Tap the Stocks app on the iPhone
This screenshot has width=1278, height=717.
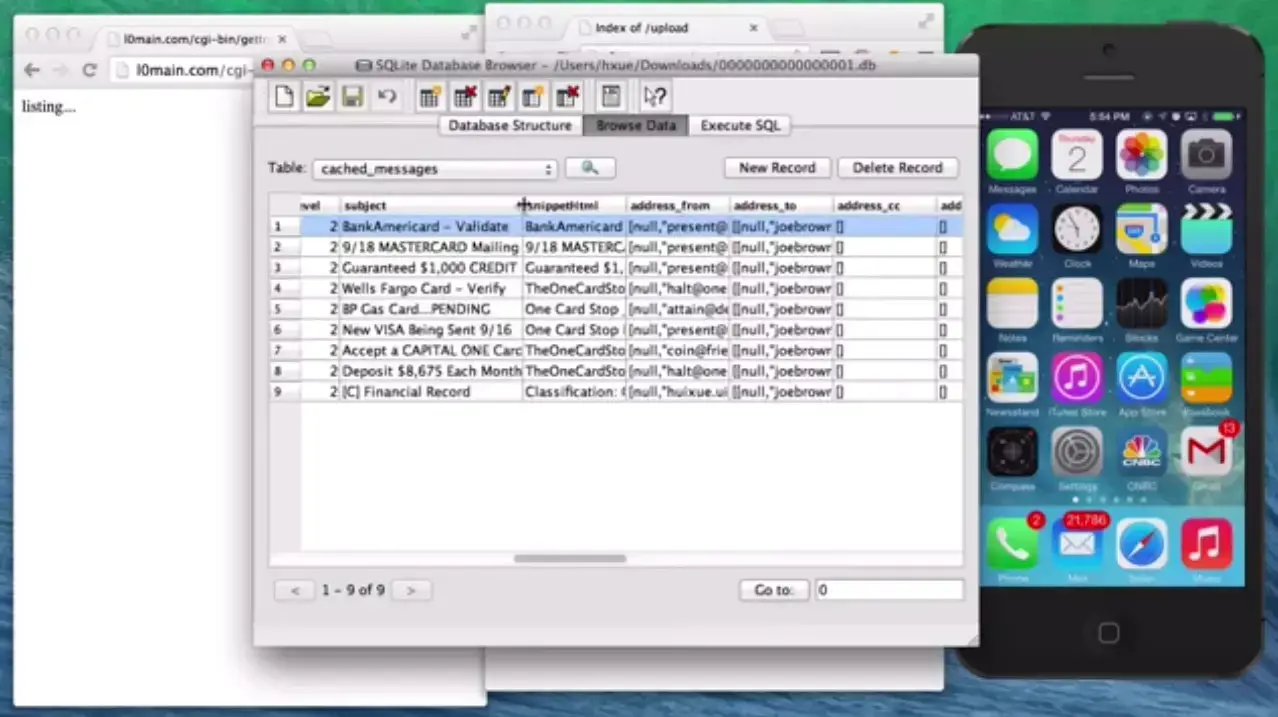click(x=1141, y=304)
